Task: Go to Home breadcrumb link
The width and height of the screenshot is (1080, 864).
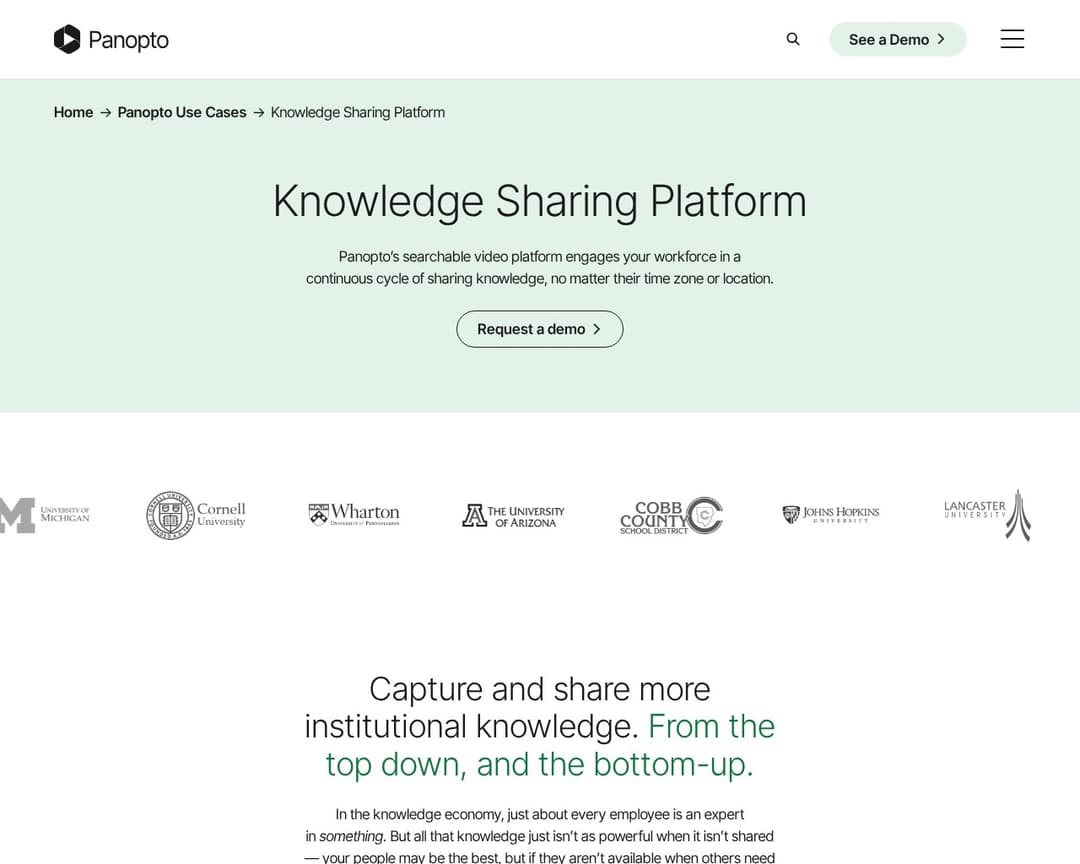Action: coord(73,112)
